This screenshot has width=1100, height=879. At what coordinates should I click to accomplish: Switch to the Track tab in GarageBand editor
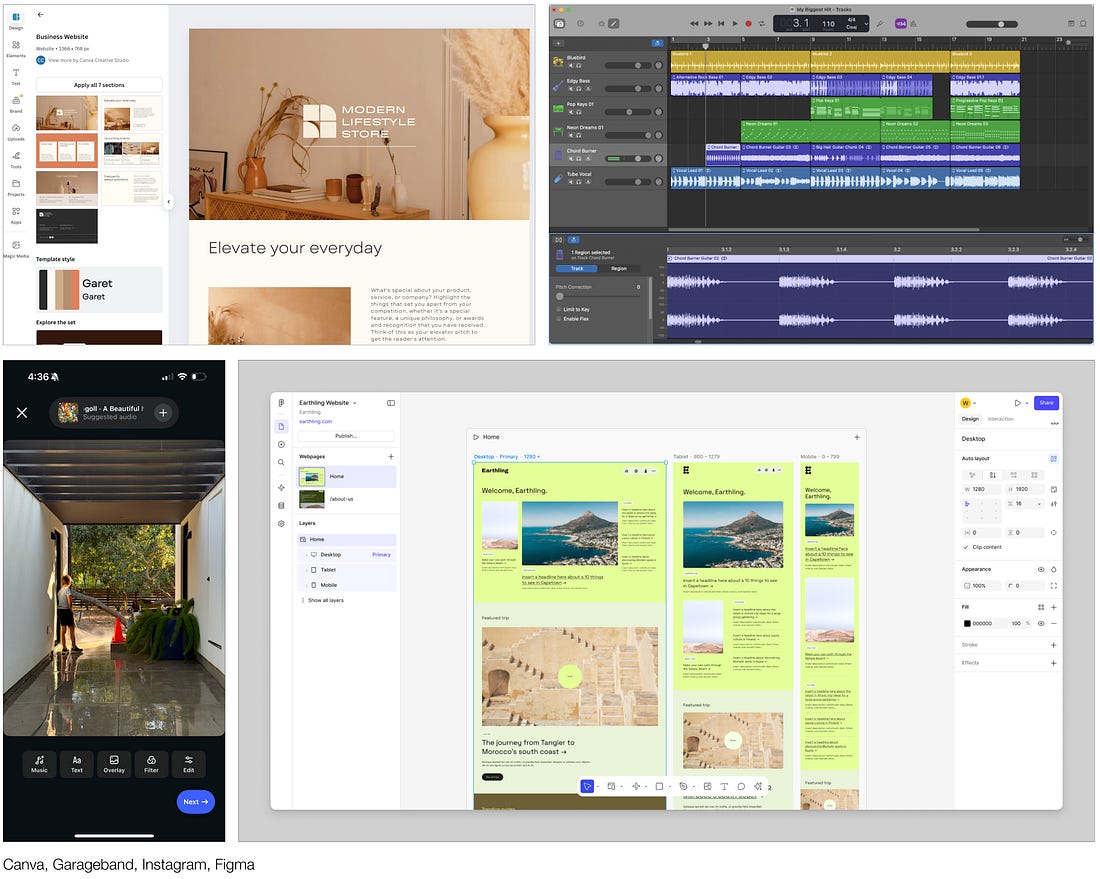pyautogui.click(x=577, y=269)
